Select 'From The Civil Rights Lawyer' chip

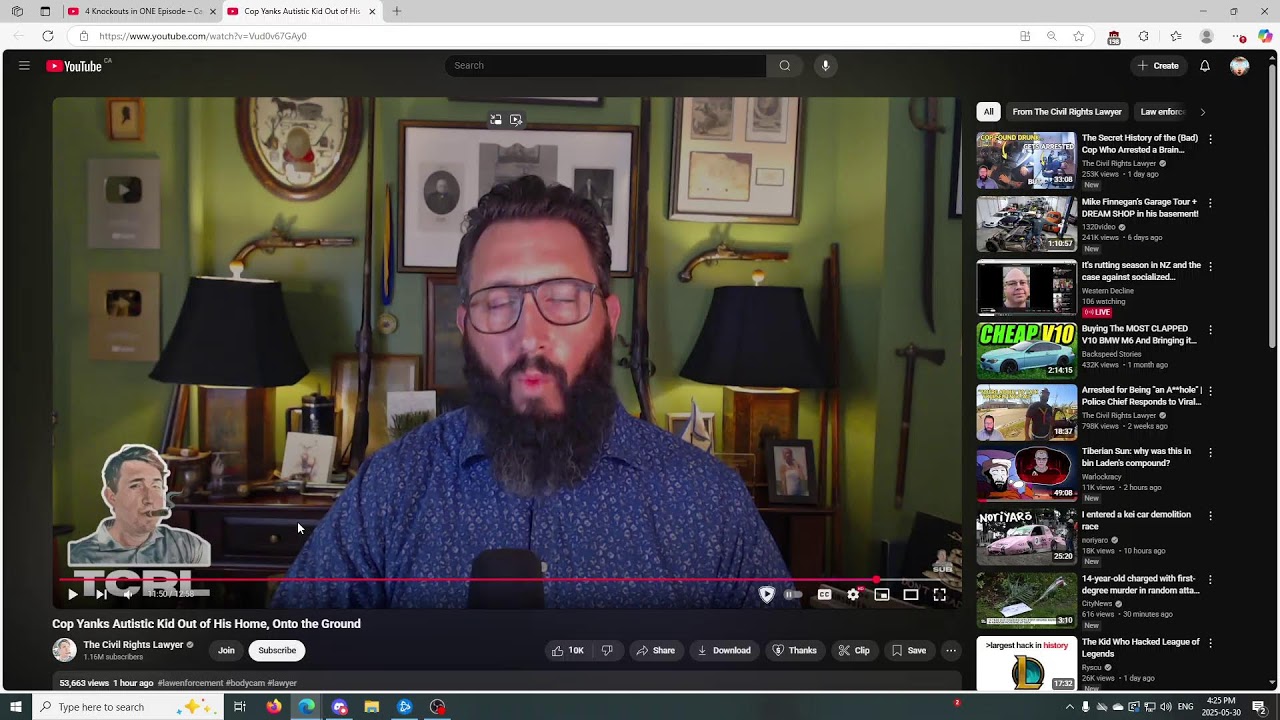tap(1067, 112)
